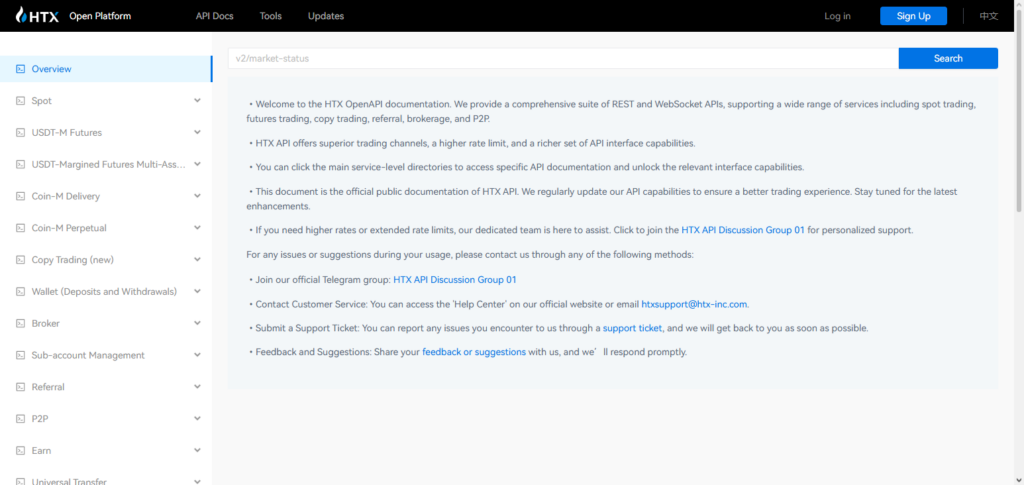Viewport: 1024px width, 485px height.
Task: Focus the v2/market-status search field
Action: pos(563,58)
